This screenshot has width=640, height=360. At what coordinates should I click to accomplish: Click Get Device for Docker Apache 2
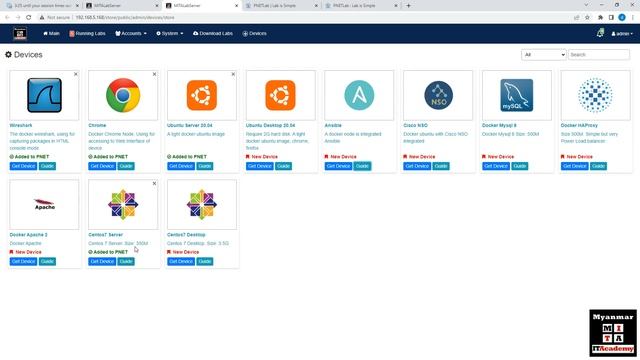point(23,262)
